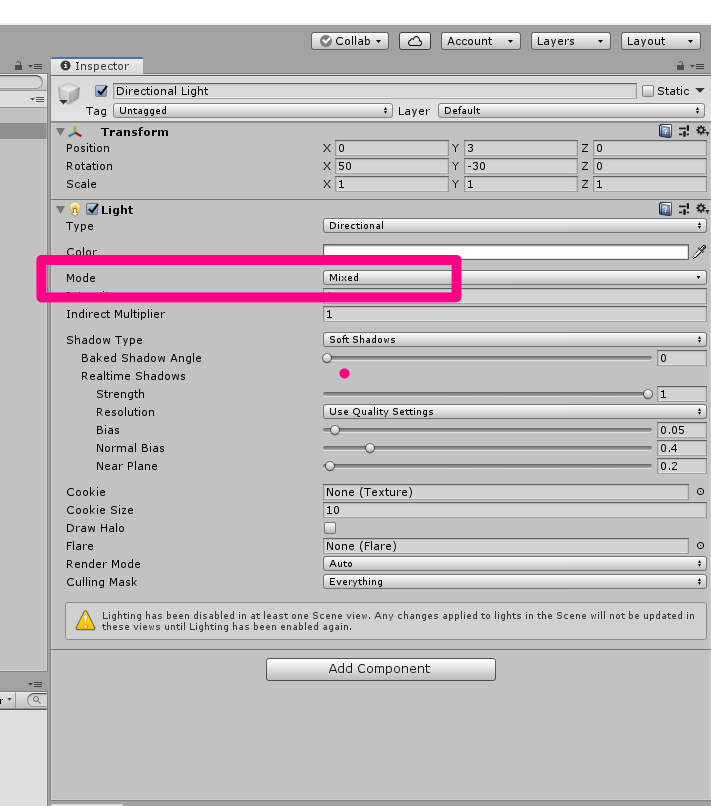
Task: Open Flare object picker circle
Action: 700,546
